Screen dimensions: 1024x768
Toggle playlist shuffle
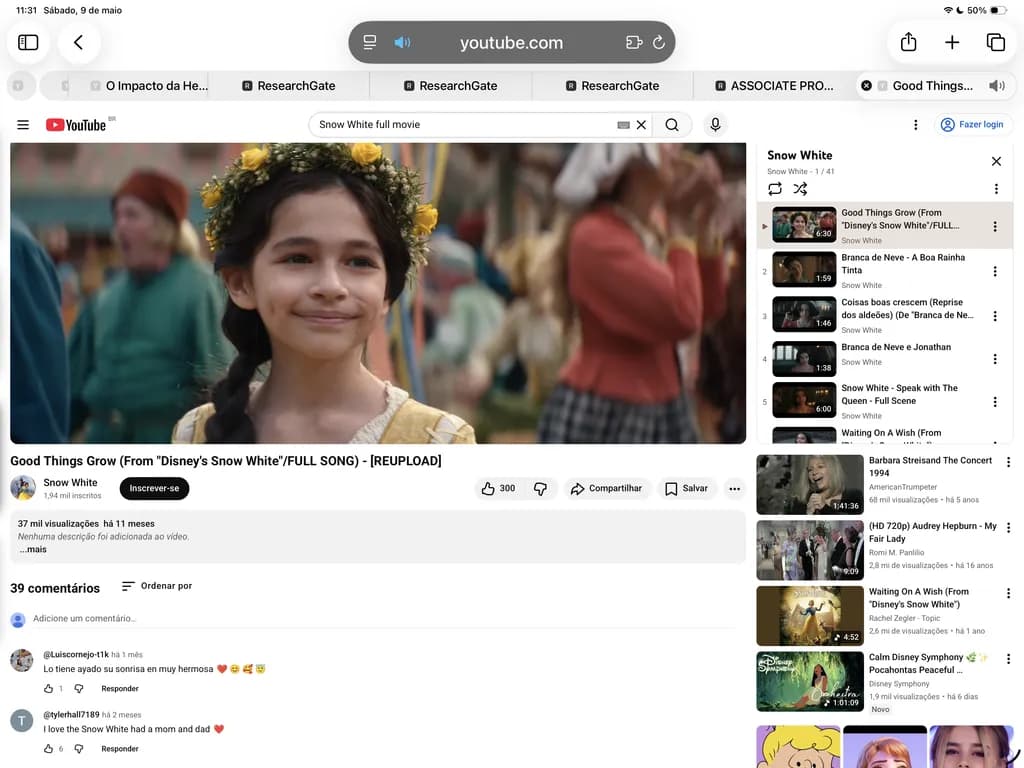(800, 189)
